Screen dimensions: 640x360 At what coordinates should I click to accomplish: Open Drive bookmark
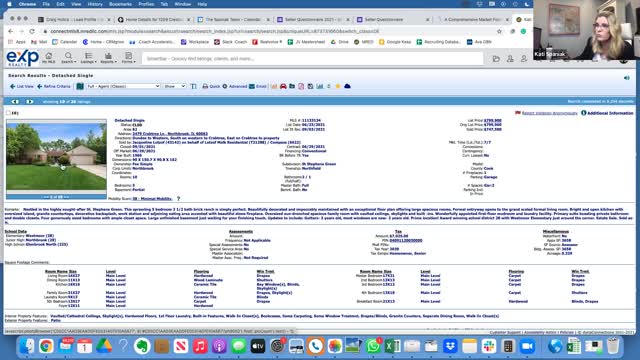click(341, 42)
